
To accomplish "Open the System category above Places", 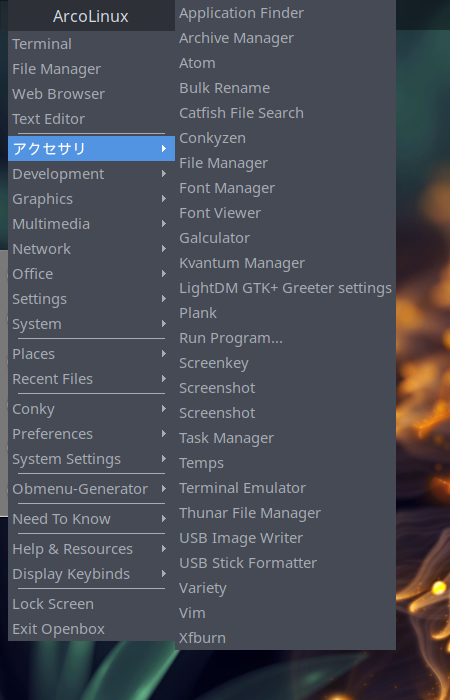I will tap(92, 324).
